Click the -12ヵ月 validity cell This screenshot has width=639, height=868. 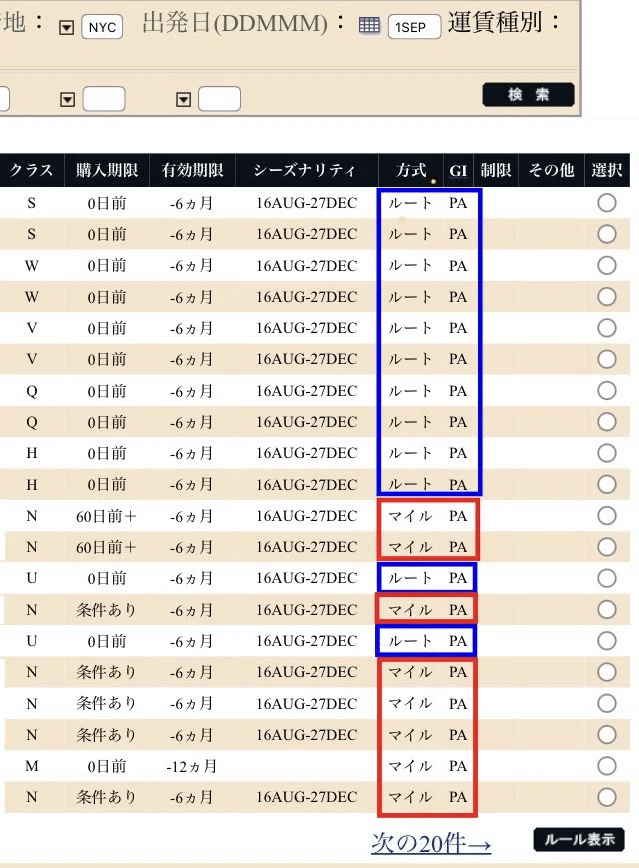point(192,766)
